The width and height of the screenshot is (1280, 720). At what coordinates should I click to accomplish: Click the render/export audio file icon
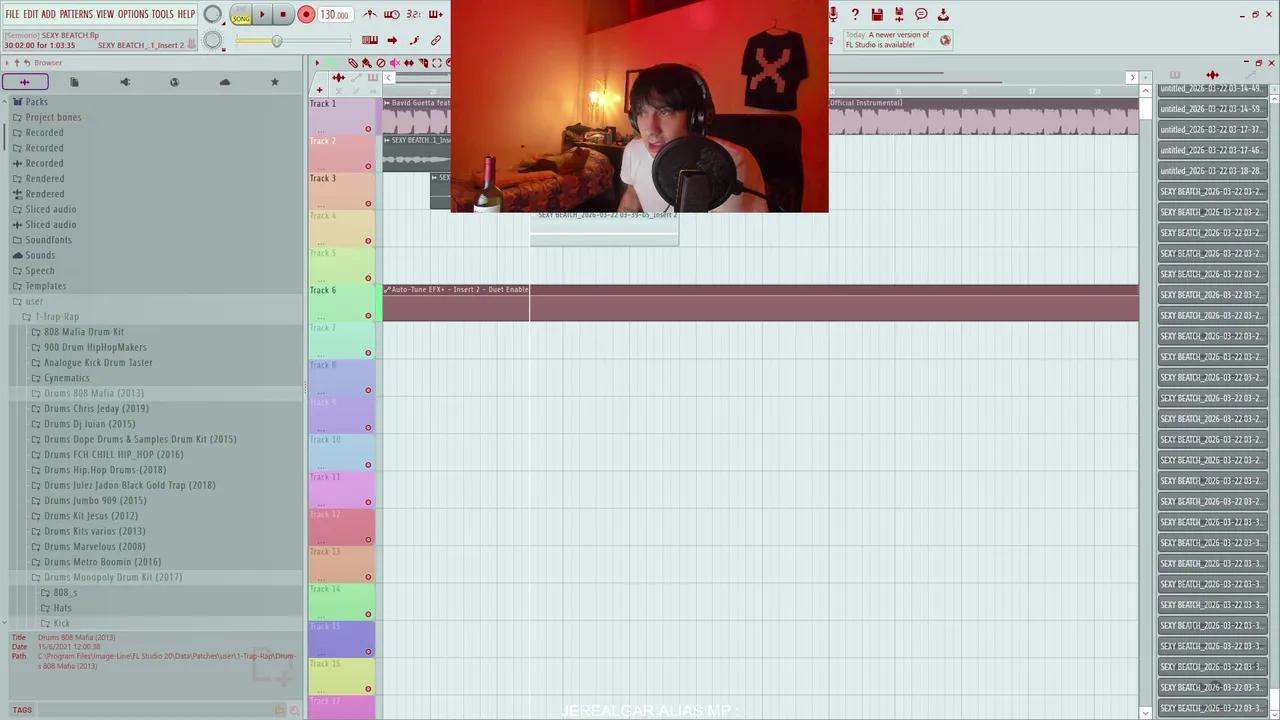pyautogui.click(x=899, y=14)
